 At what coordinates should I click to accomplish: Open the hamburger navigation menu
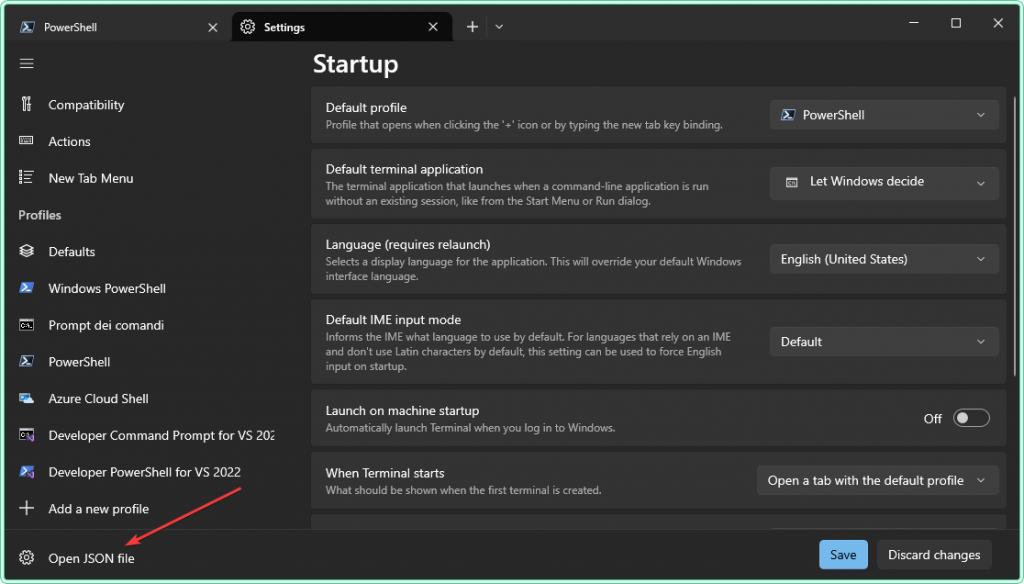tap(26, 63)
